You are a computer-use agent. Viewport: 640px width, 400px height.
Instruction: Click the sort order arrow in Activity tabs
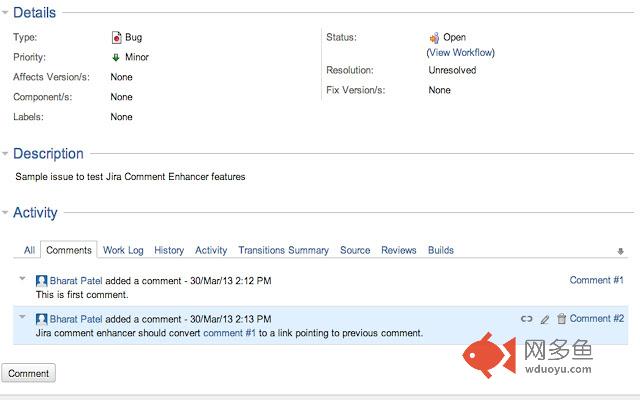coord(620,251)
